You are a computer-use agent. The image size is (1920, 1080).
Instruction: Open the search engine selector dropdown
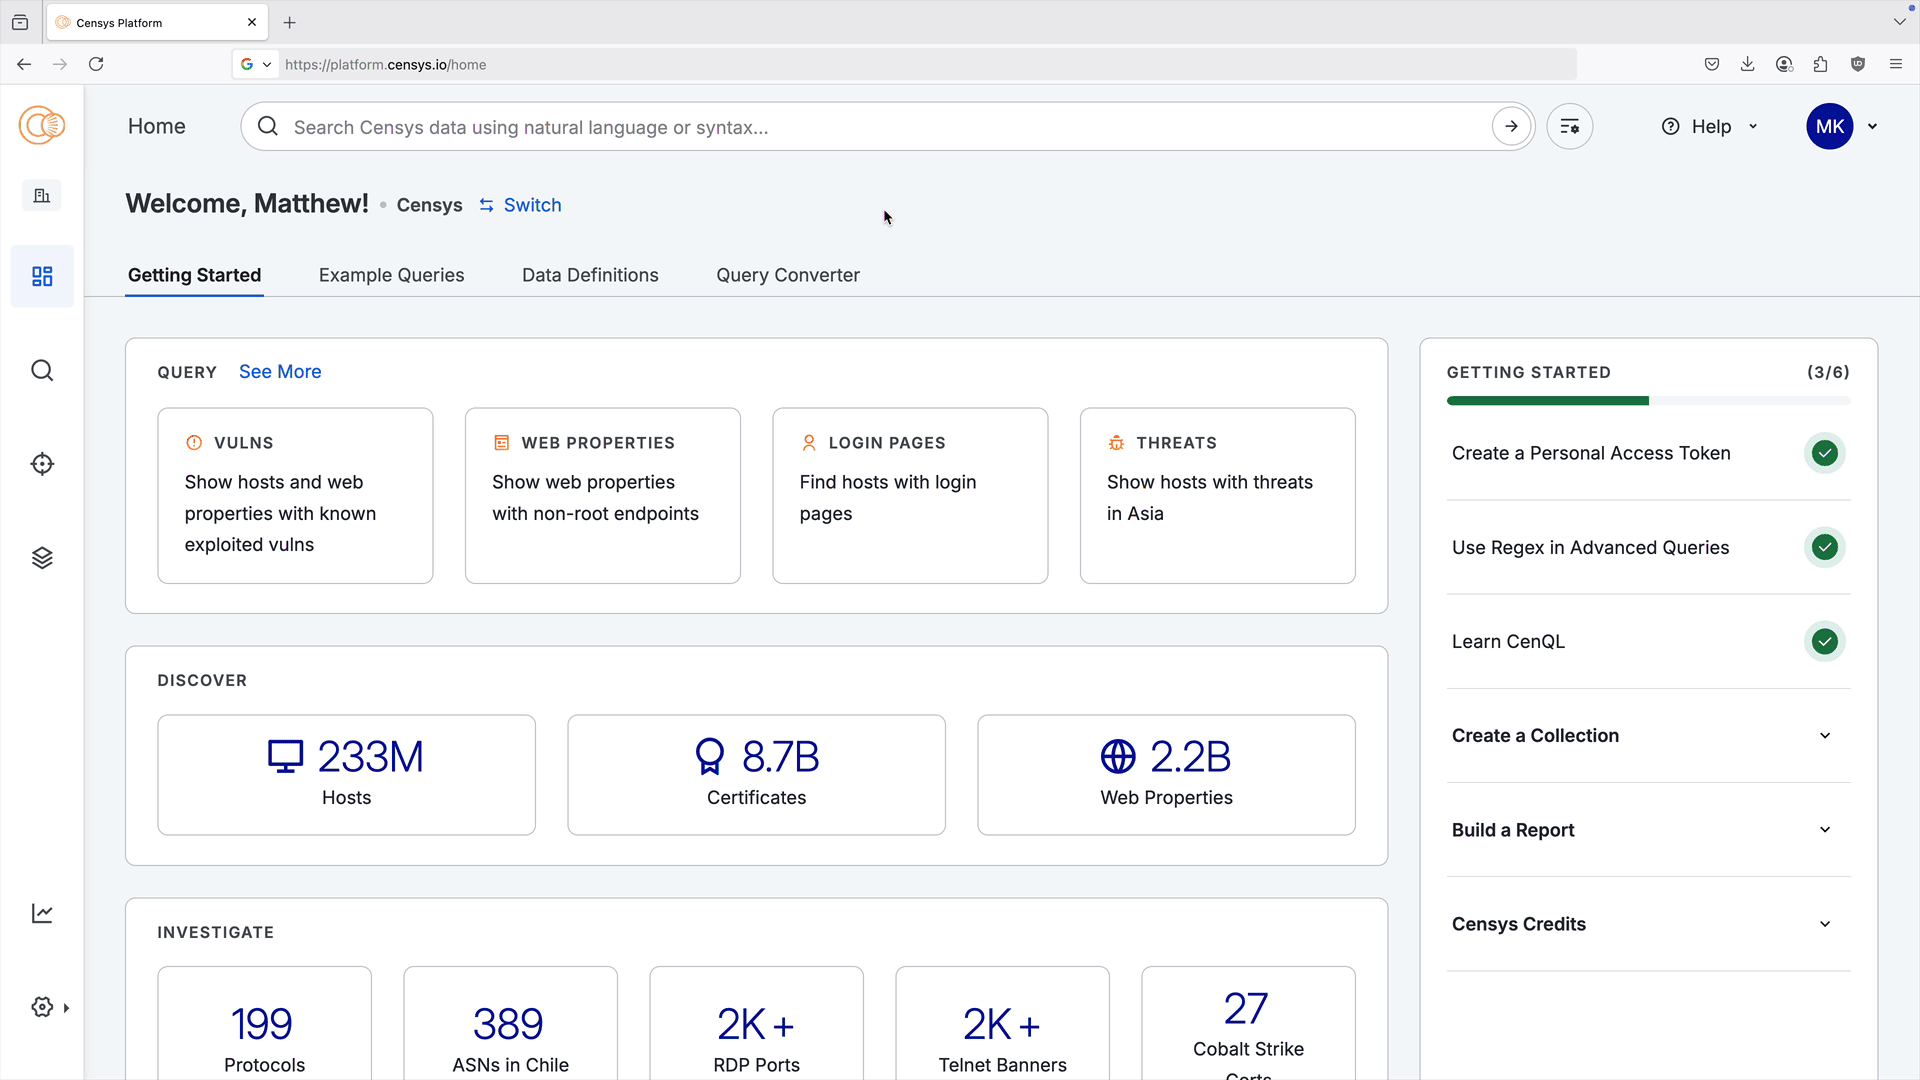(257, 64)
